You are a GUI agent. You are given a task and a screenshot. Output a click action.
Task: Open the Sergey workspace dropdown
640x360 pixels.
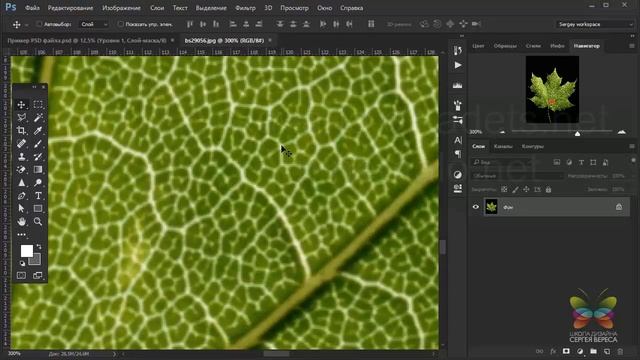point(596,24)
